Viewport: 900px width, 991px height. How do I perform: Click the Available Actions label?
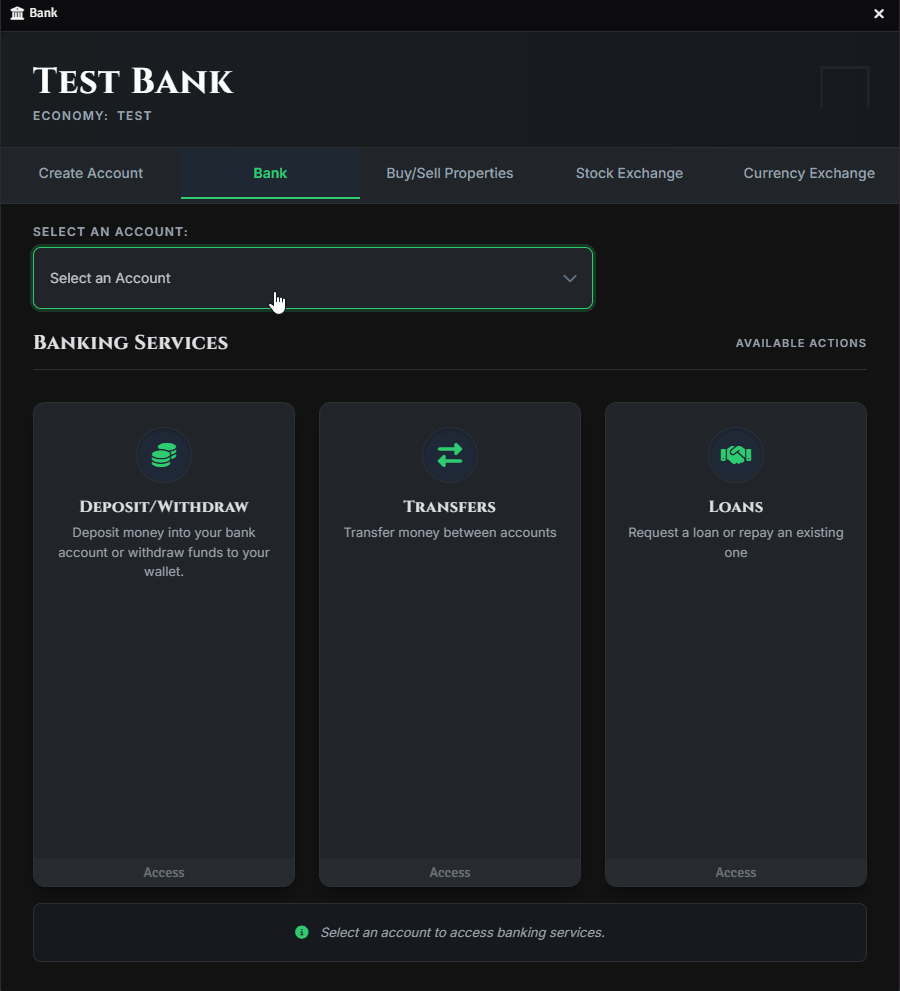pos(801,343)
